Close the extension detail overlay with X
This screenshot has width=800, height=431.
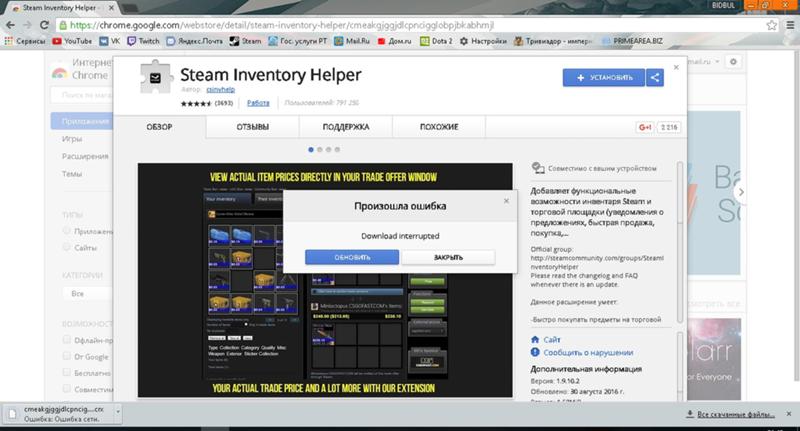tap(676, 67)
